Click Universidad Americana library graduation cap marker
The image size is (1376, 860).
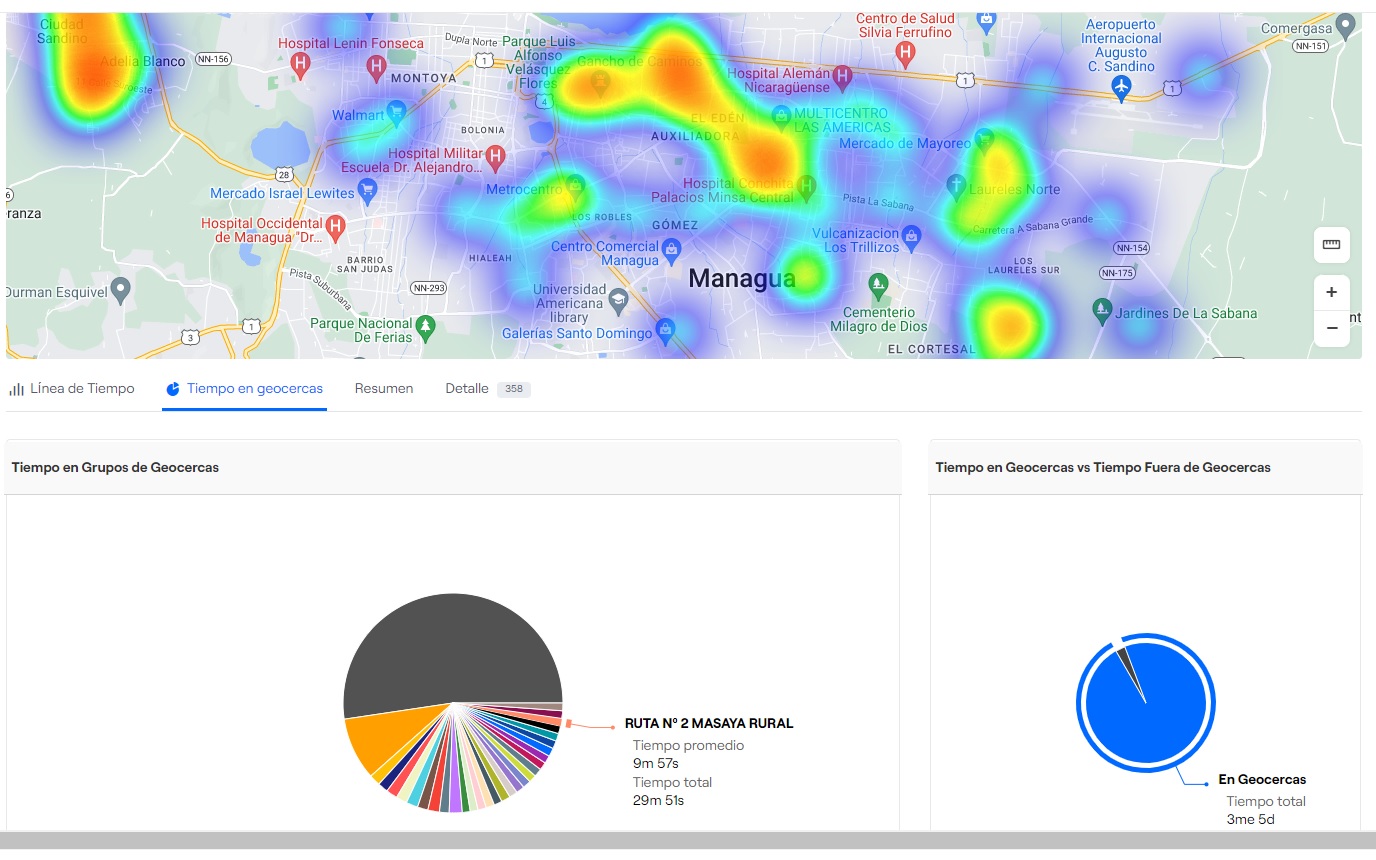619,298
